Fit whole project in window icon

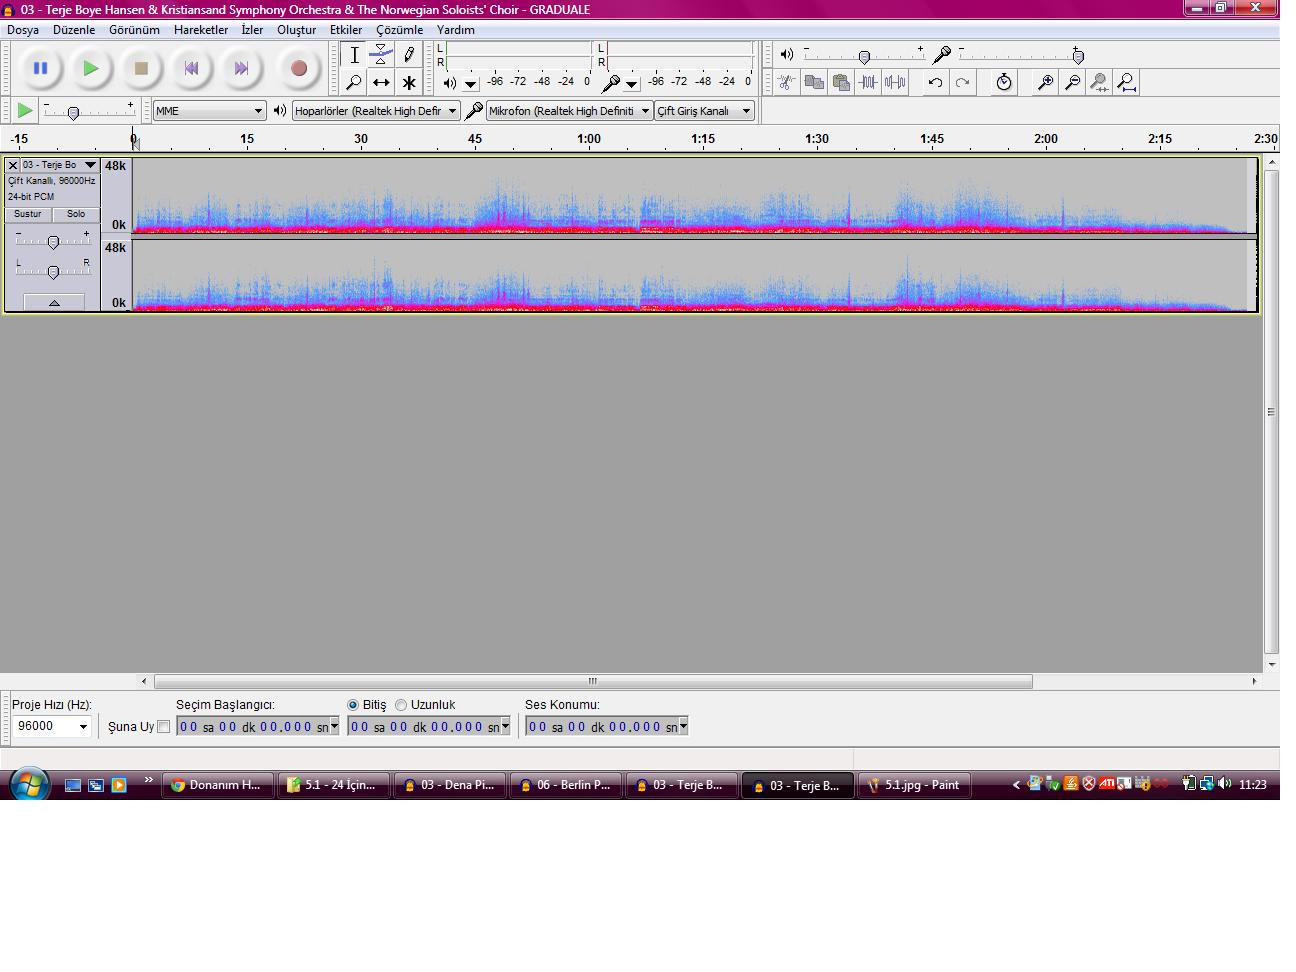[x=1126, y=82]
